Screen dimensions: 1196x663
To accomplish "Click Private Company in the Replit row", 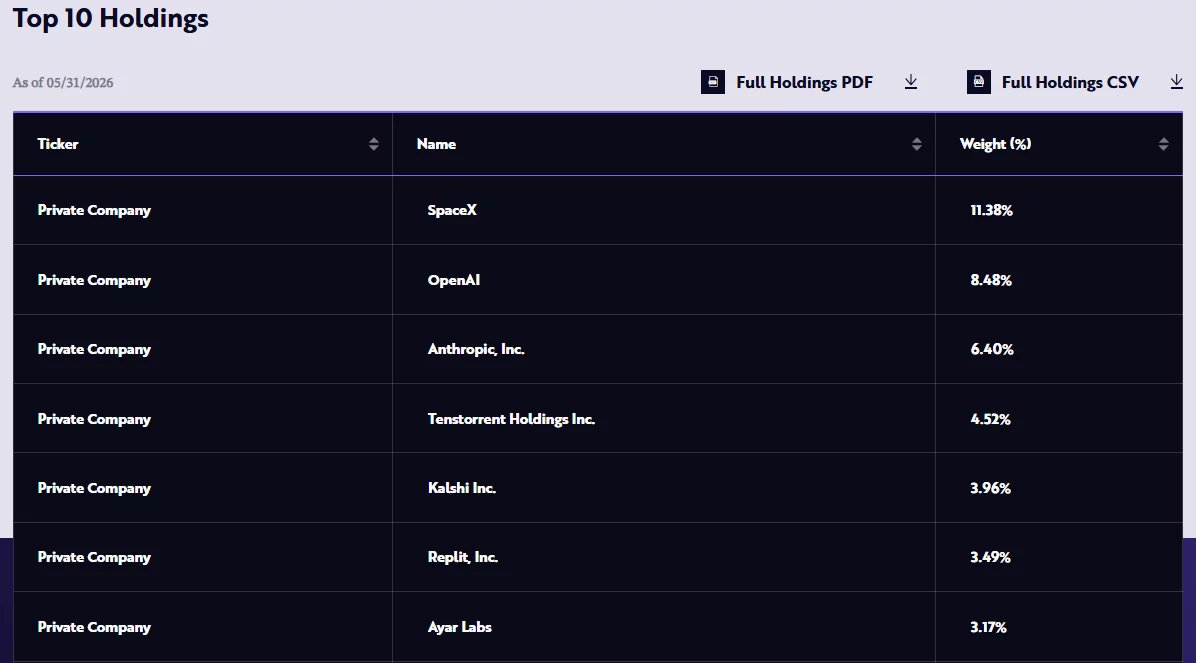I will pyautogui.click(x=94, y=558).
